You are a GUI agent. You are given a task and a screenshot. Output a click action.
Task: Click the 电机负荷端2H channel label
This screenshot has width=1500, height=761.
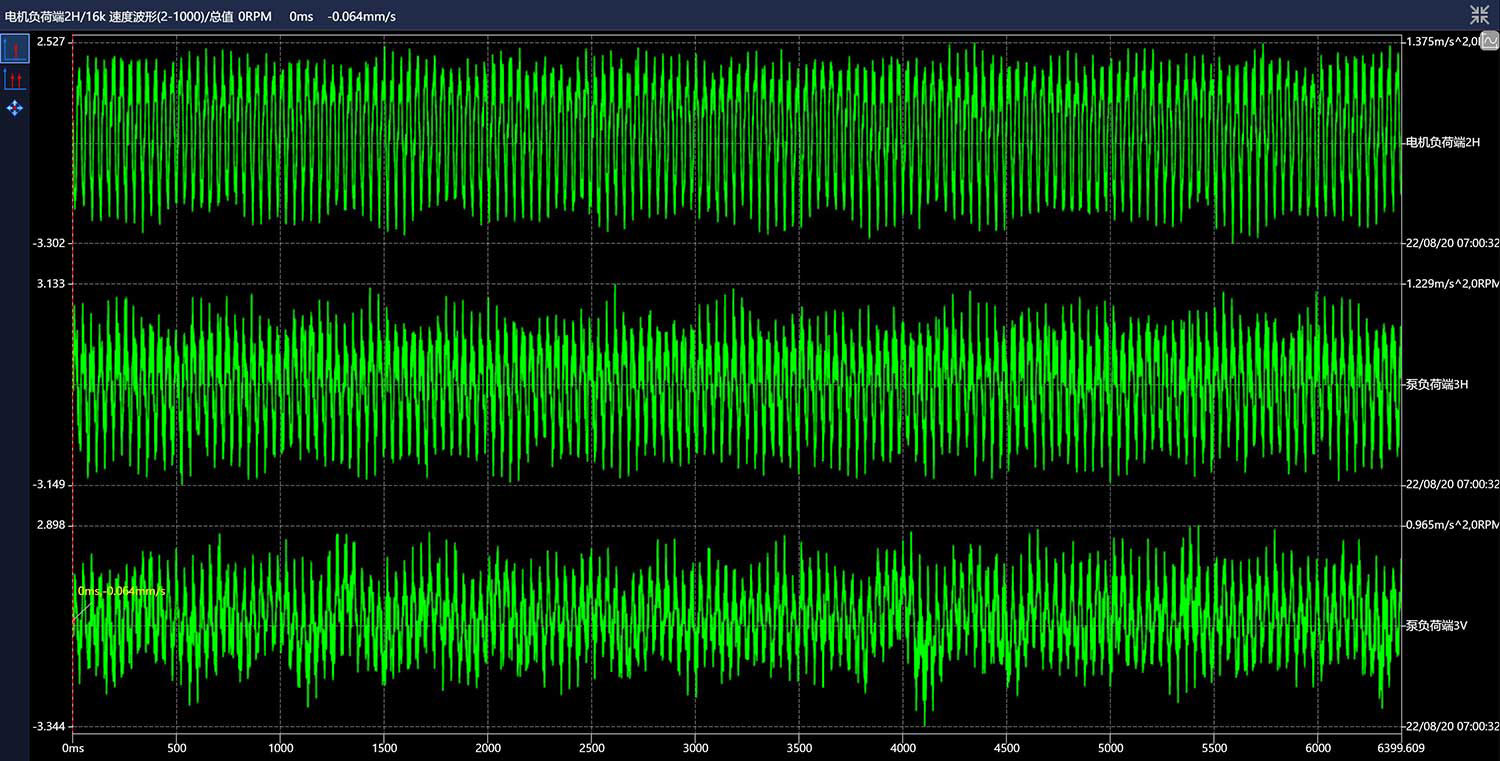pos(1442,143)
